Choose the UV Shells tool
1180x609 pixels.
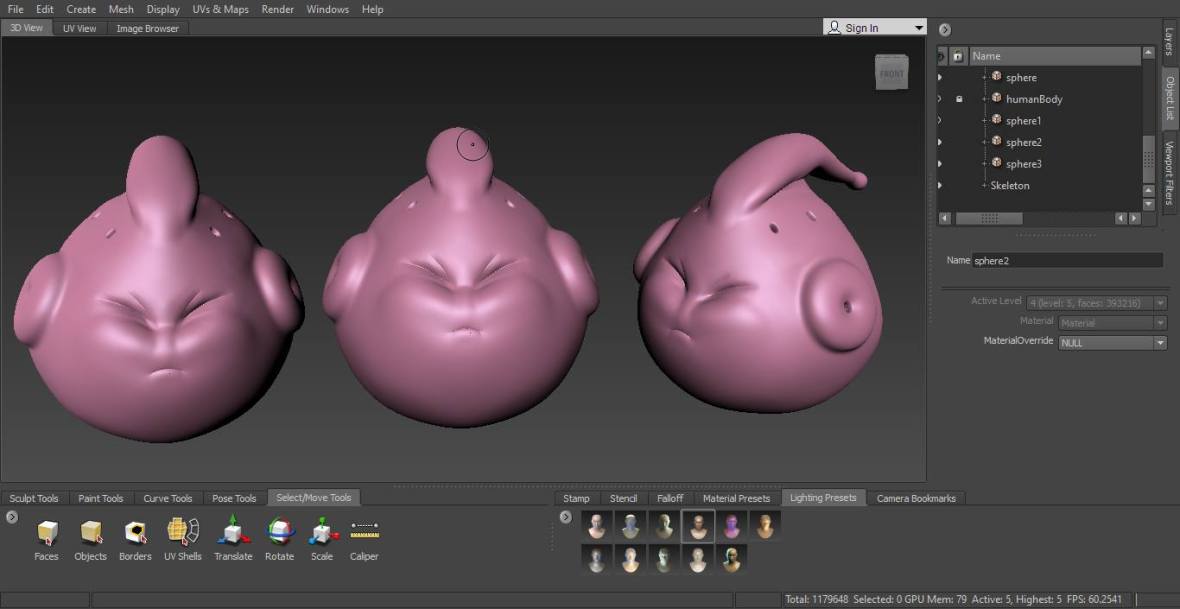click(183, 532)
